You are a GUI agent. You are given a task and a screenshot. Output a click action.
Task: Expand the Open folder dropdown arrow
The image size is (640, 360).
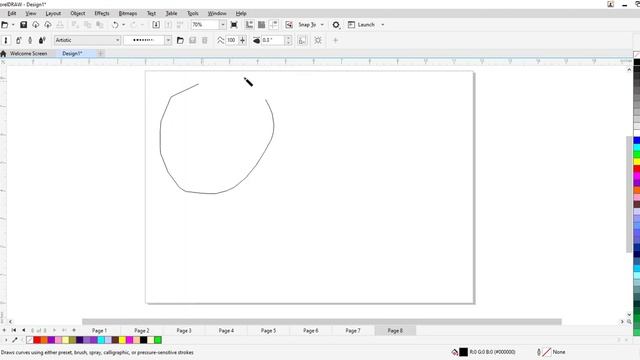tap(13, 25)
